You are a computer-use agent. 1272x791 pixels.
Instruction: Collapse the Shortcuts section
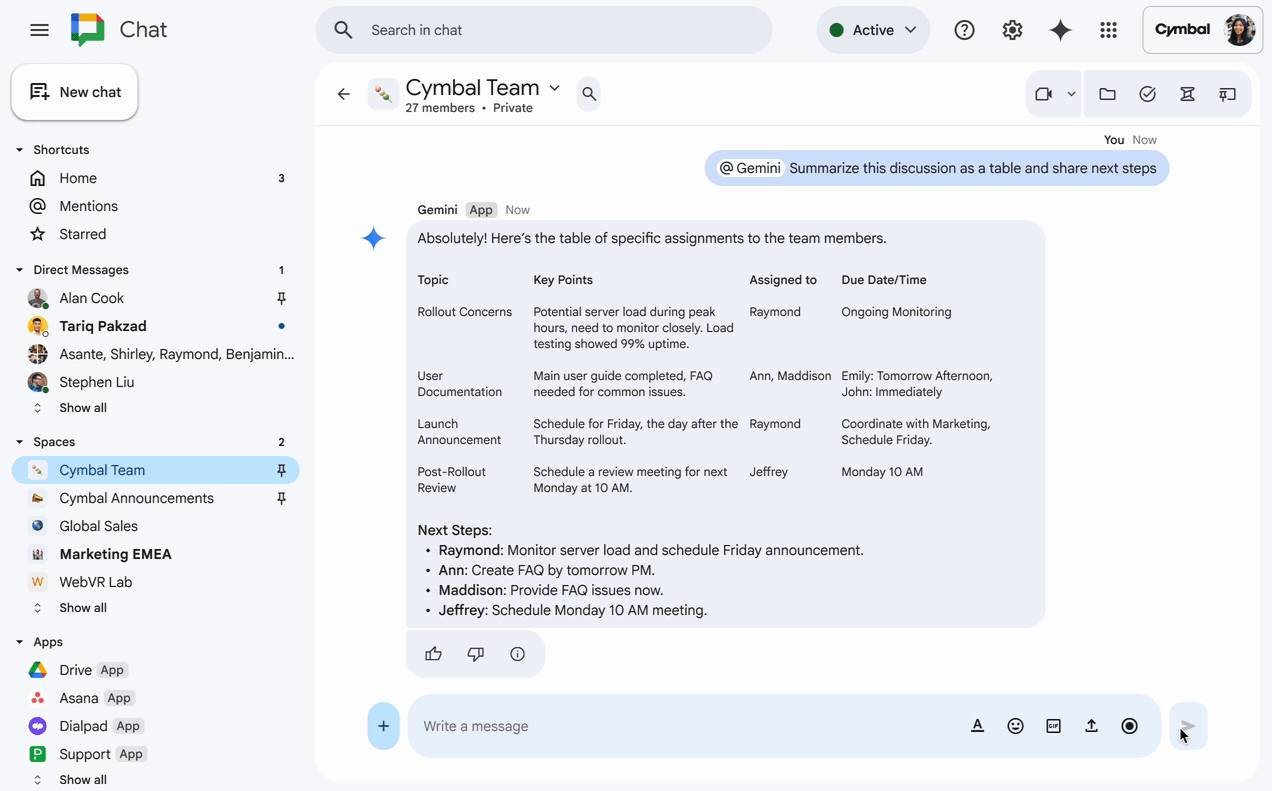(19, 150)
